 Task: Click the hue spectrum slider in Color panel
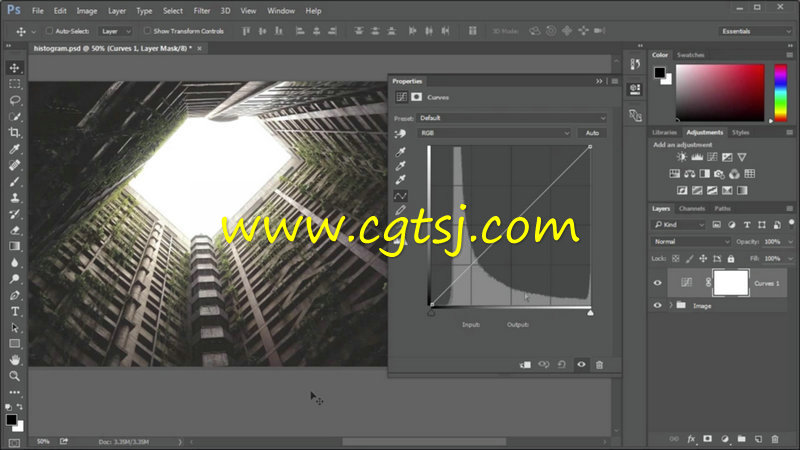780,93
